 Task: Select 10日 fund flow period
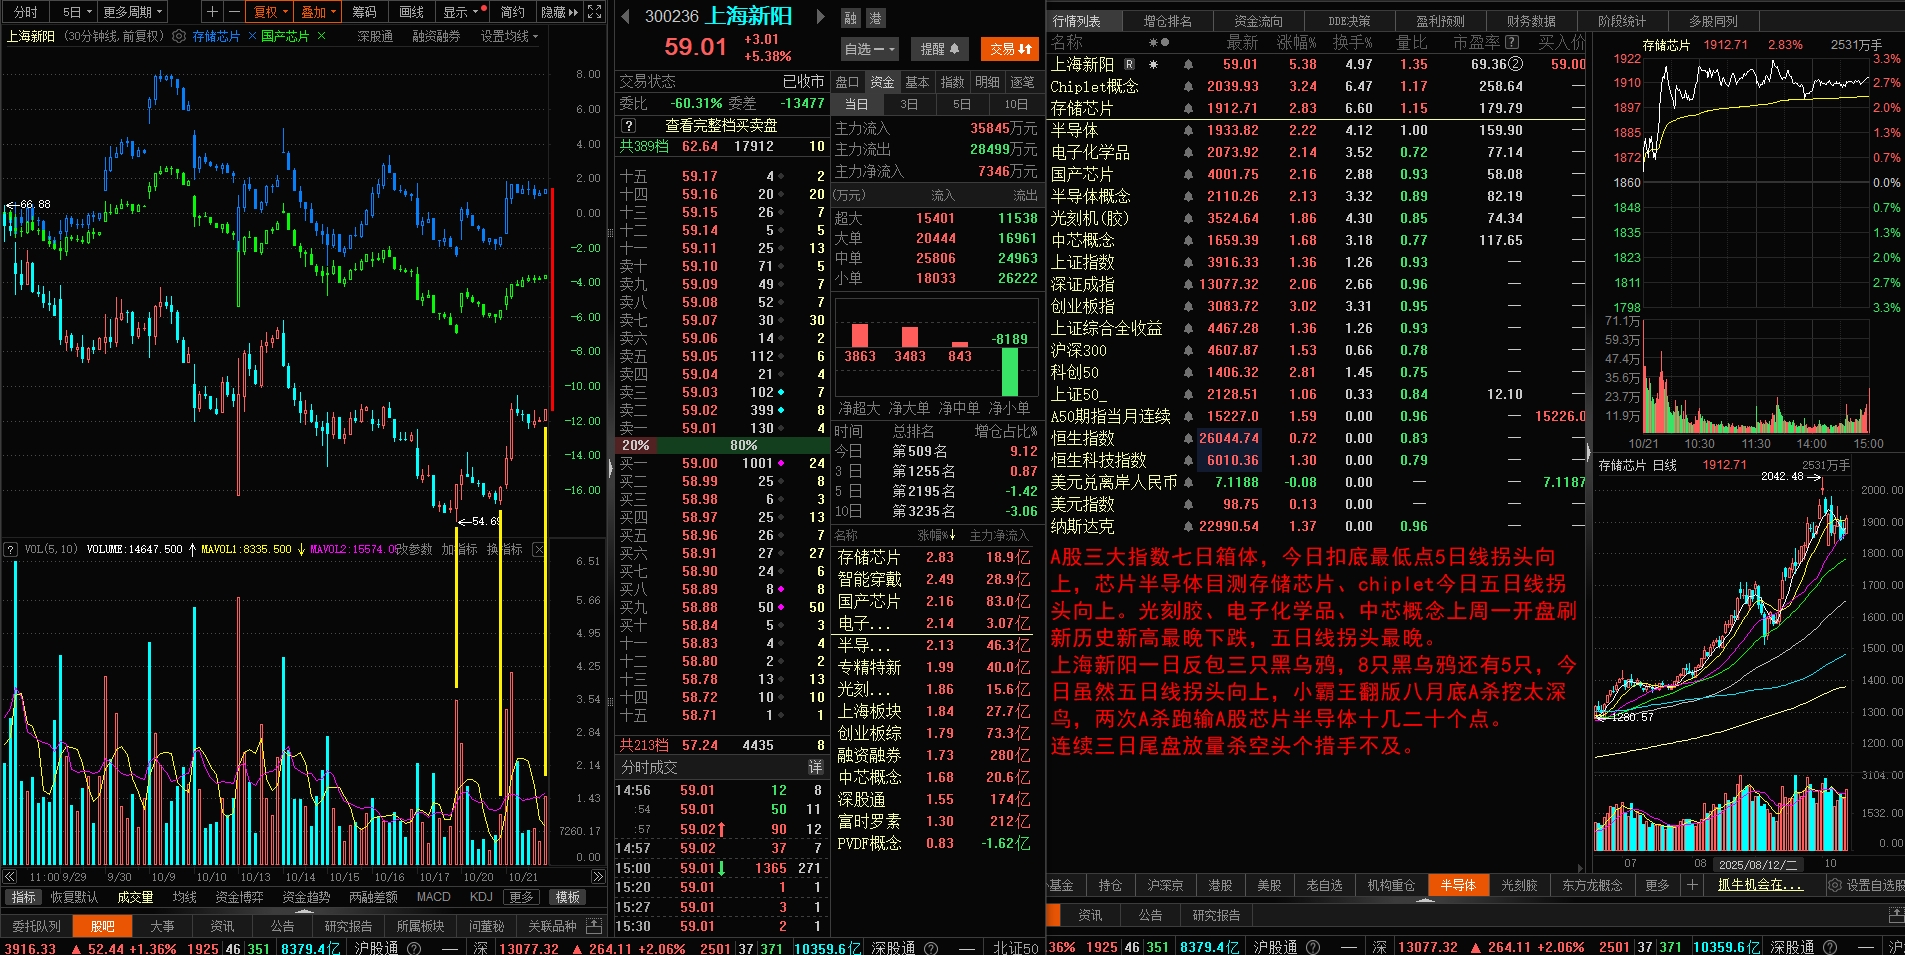pos(1016,104)
